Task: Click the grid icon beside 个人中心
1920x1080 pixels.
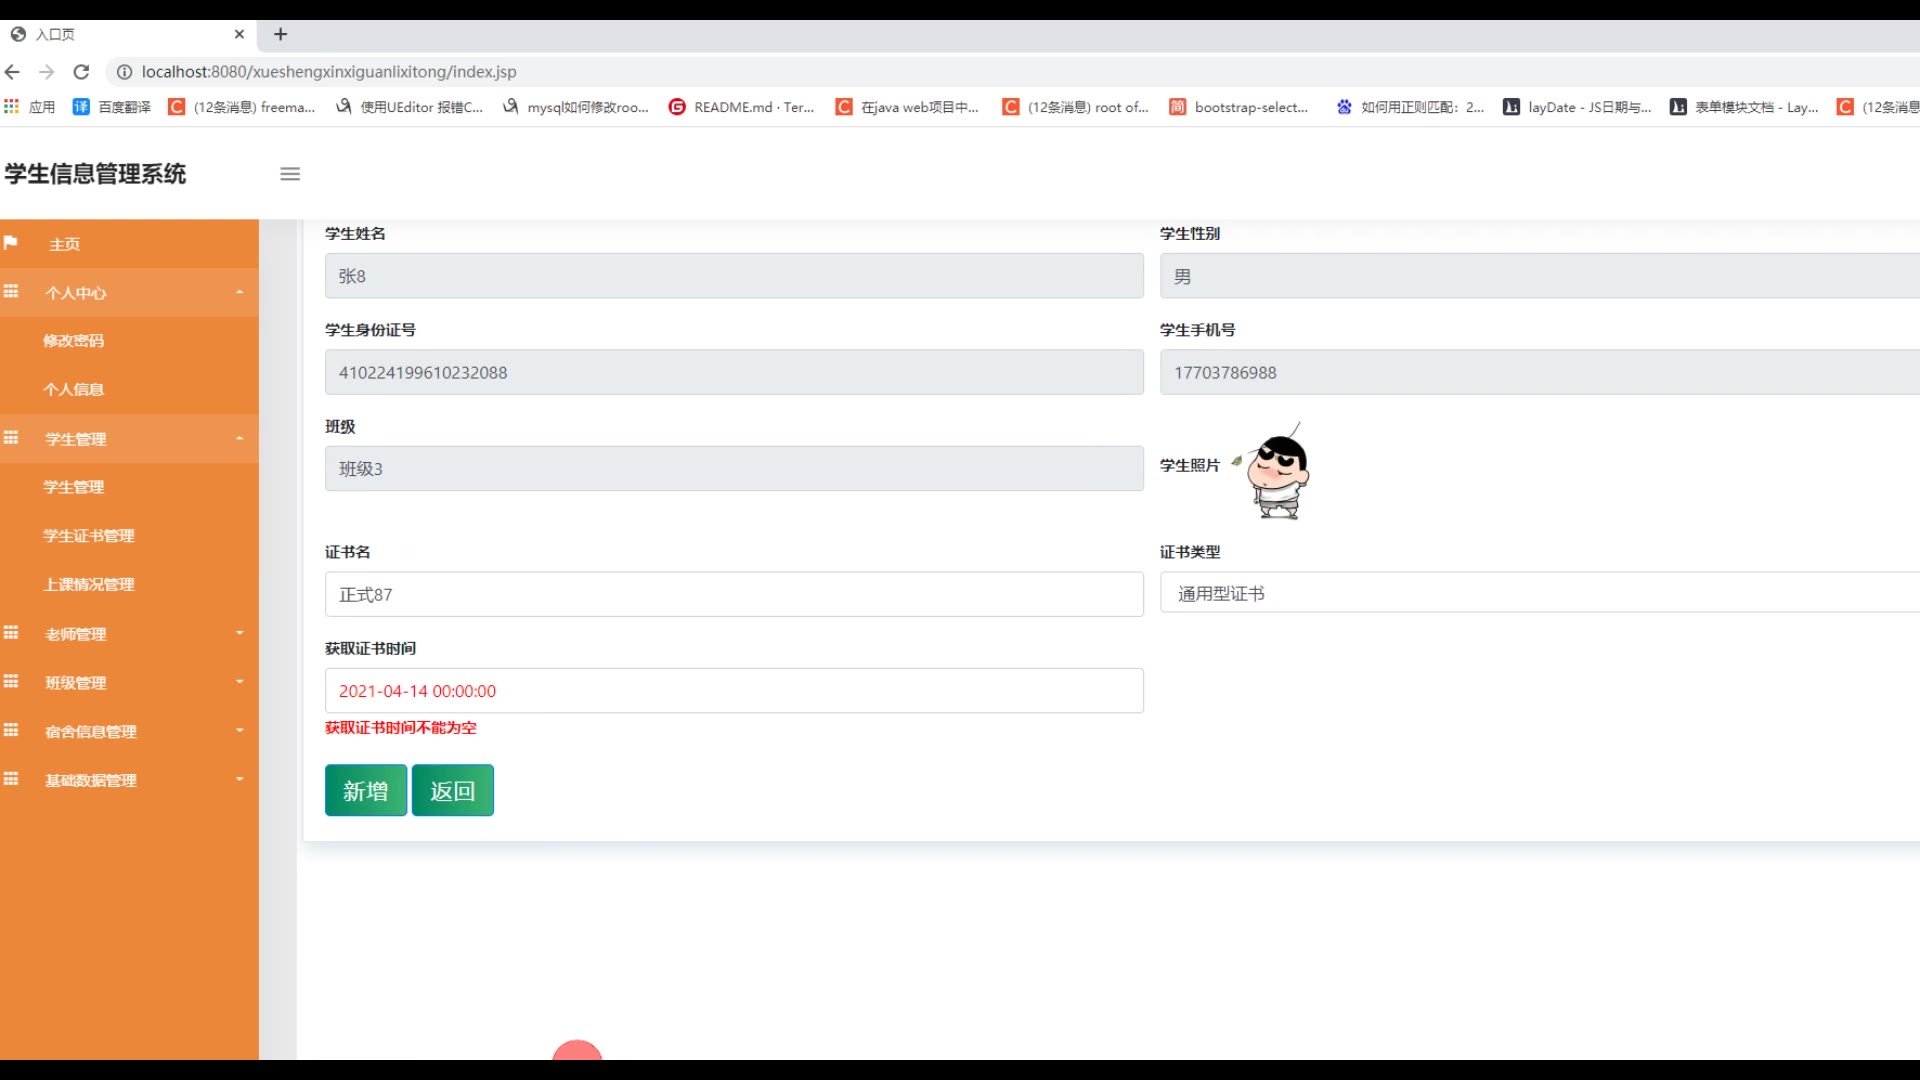Action: (x=11, y=292)
